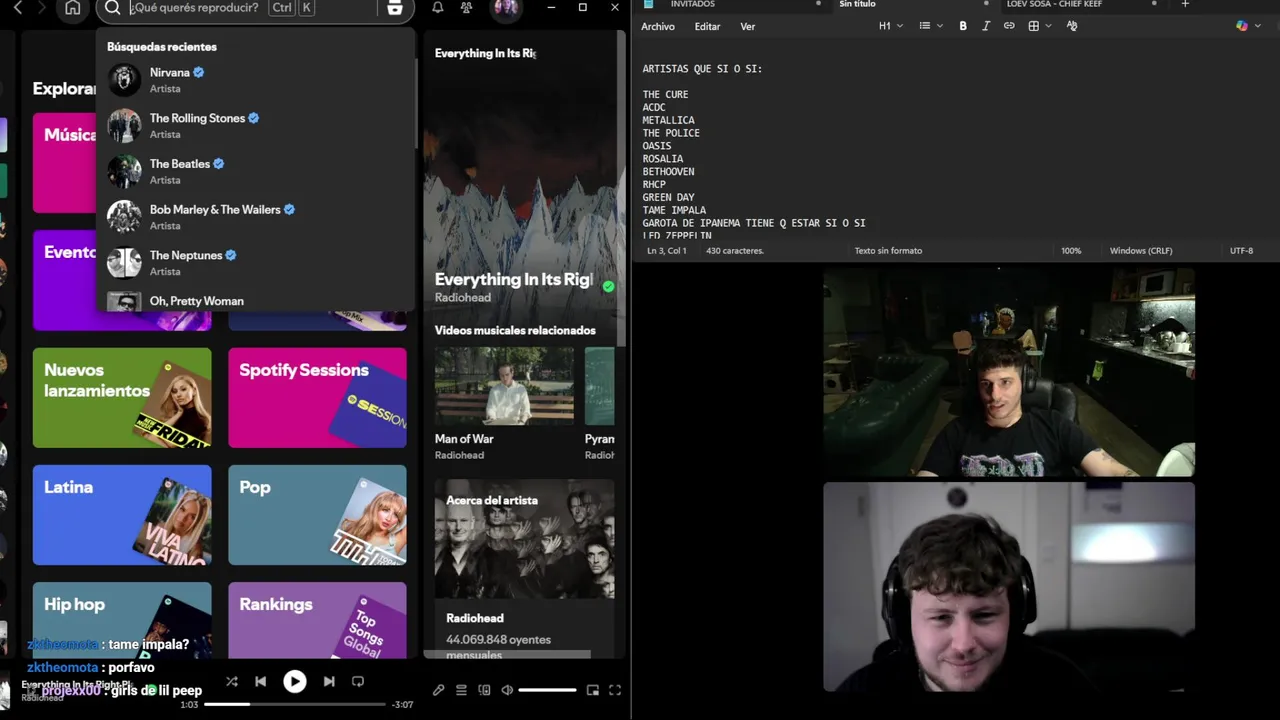Click the clear formatting icon in Notepad
Image resolution: width=1280 pixels, height=720 pixels.
[x=1072, y=26]
